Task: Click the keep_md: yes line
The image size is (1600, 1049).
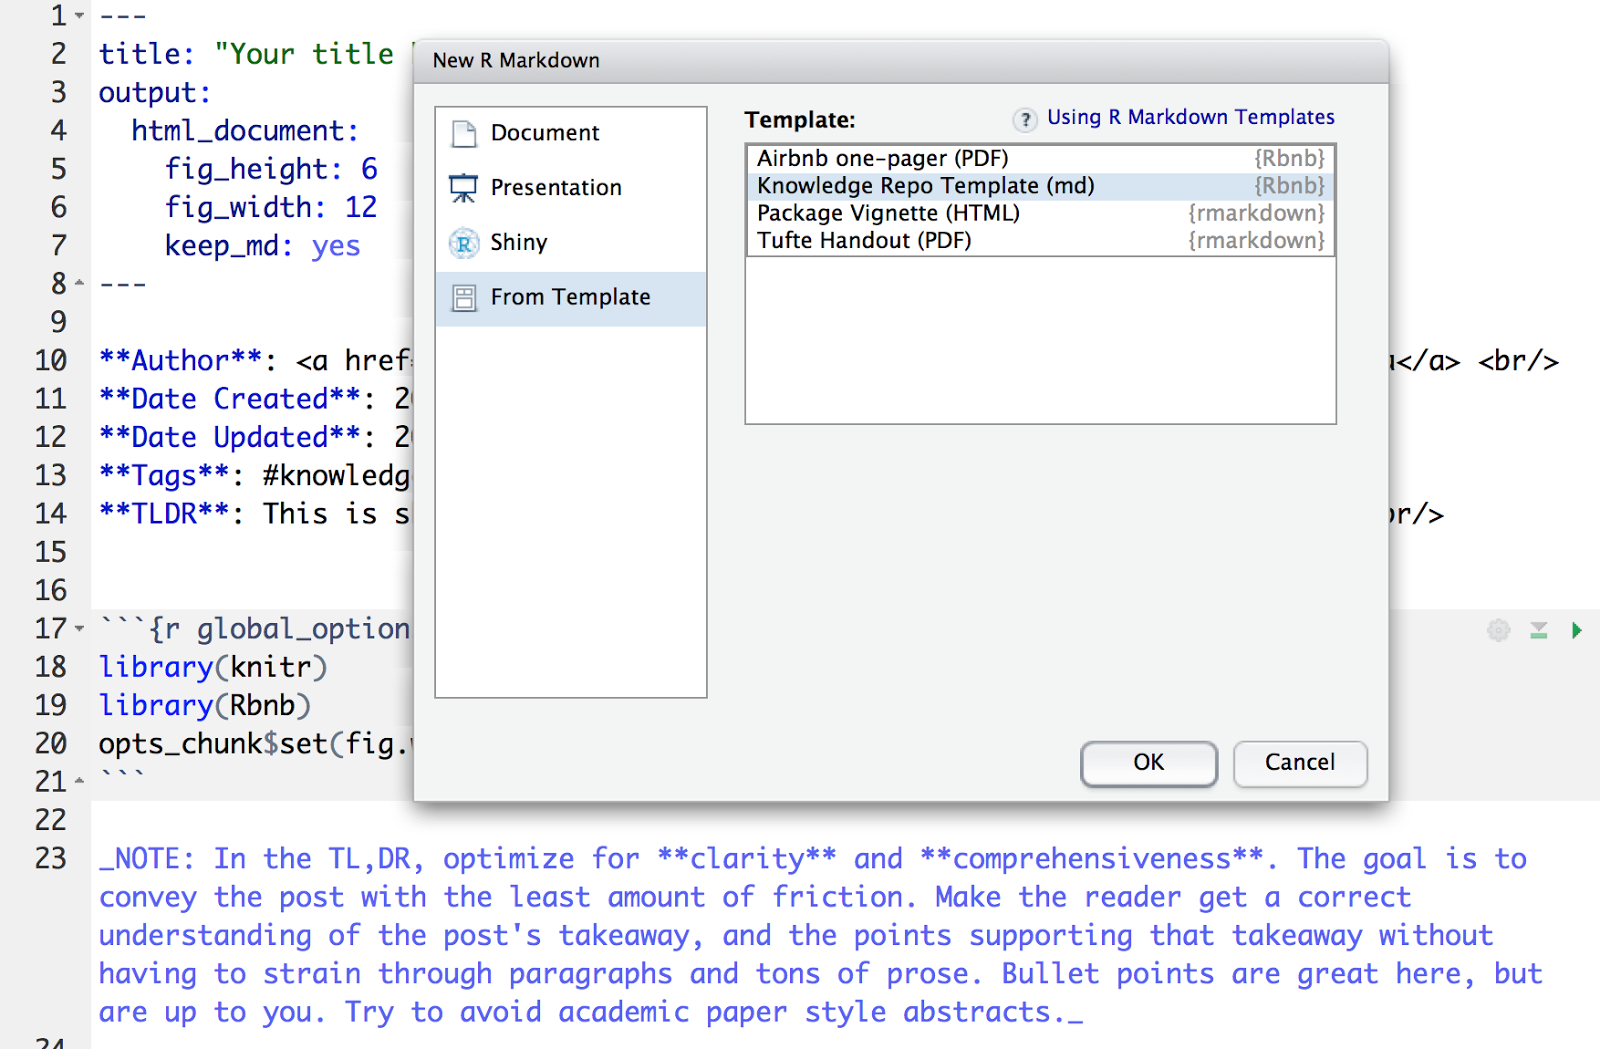Action: (x=262, y=246)
